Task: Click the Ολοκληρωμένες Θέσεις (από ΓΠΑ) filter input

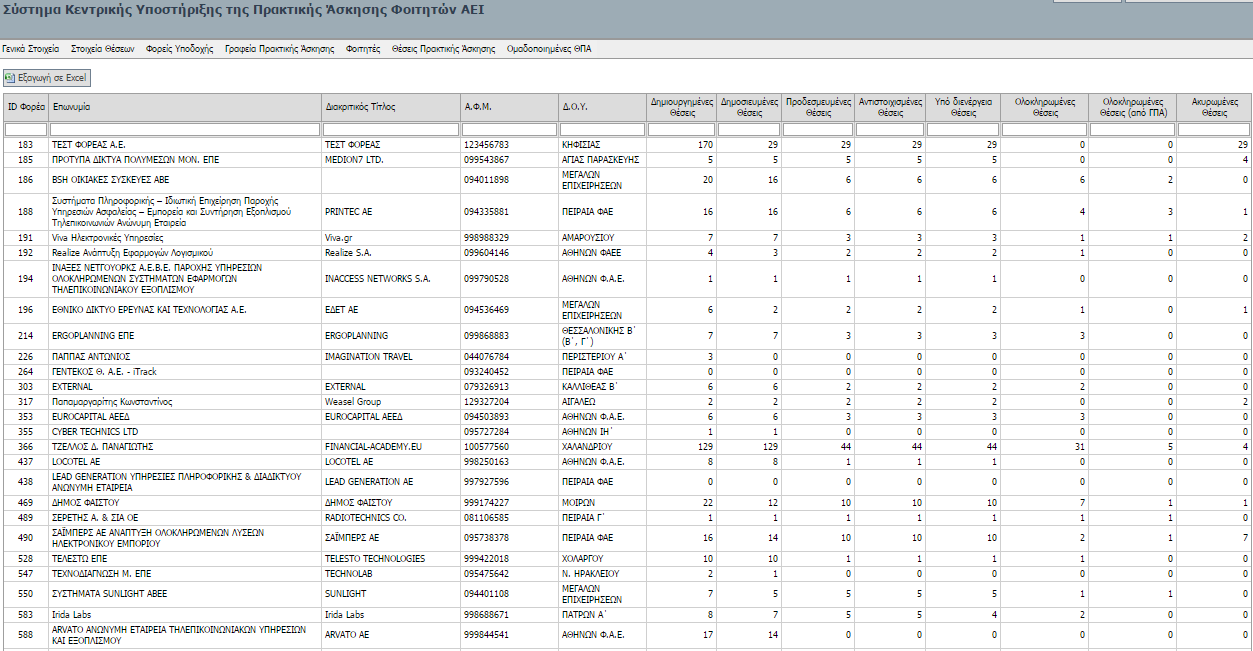Action: (1132, 130)
